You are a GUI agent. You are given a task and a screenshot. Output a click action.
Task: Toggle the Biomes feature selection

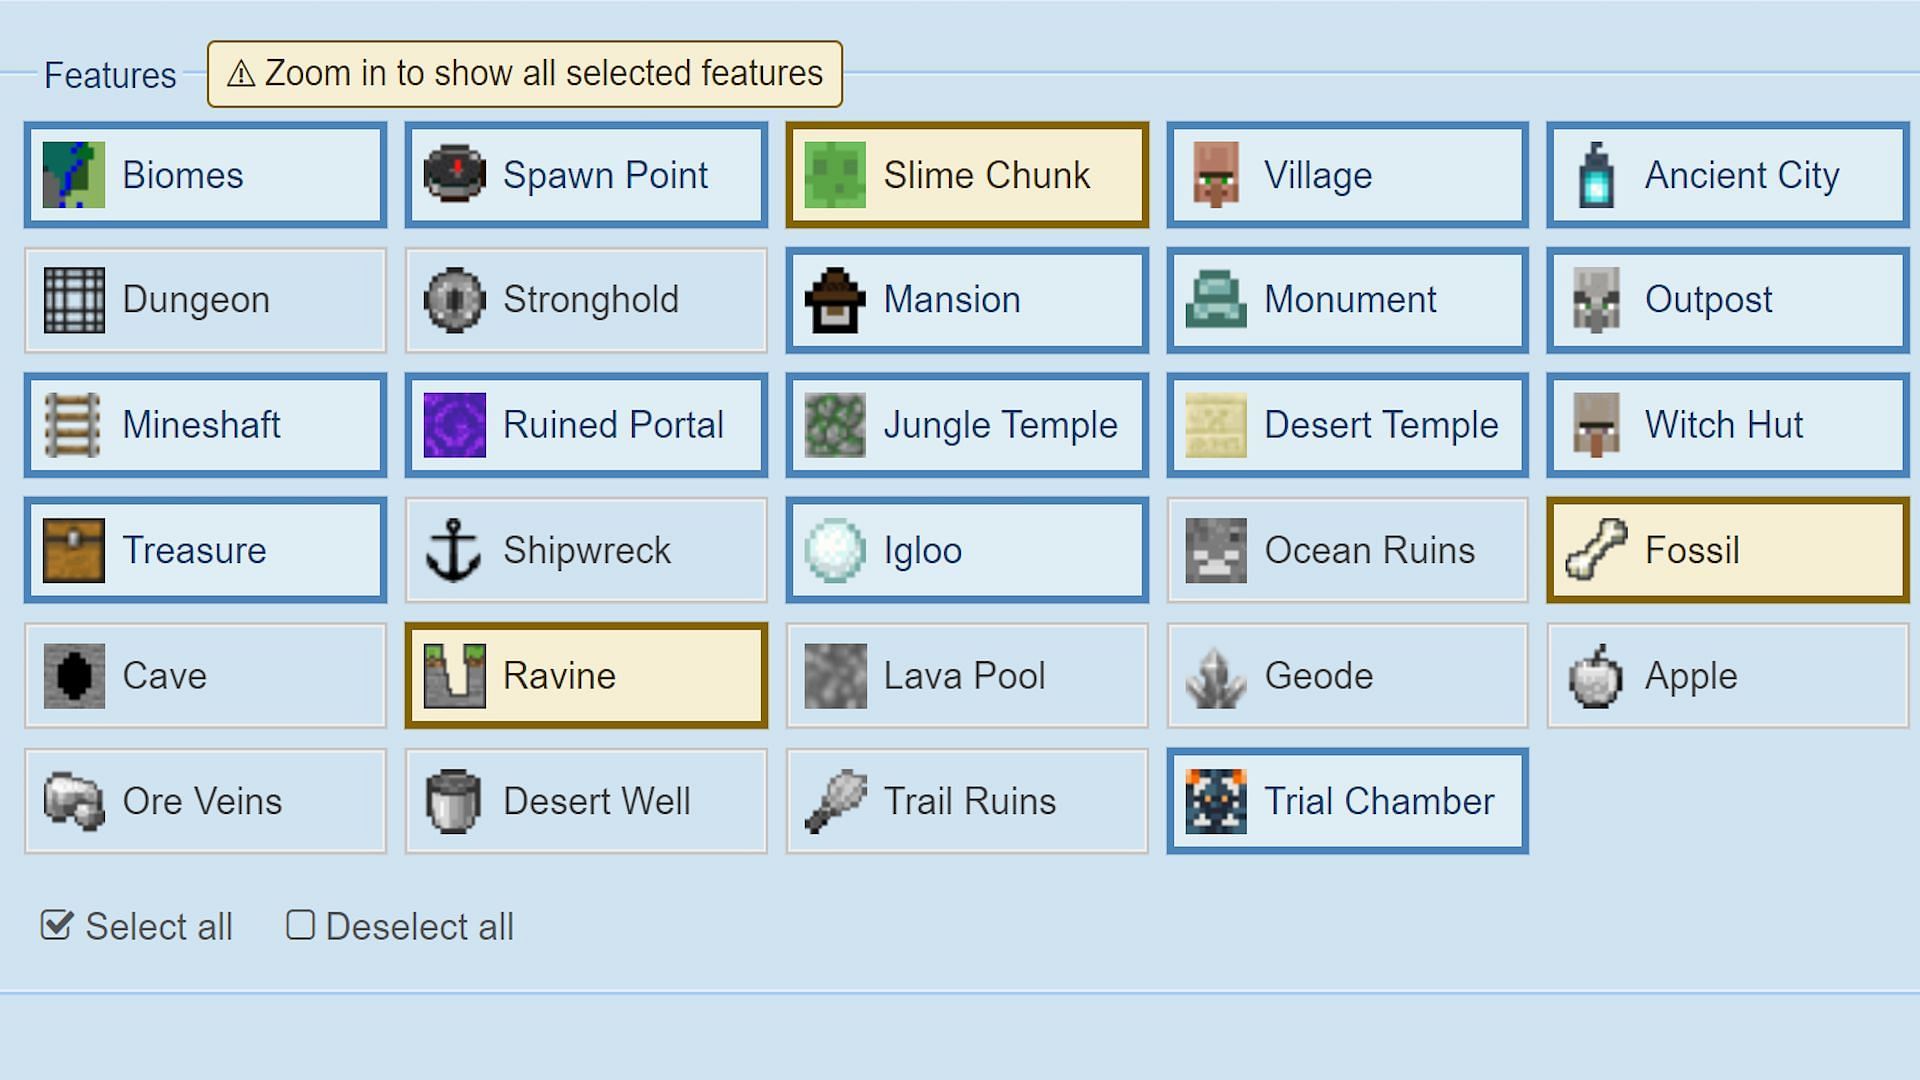(x=204, y=173)
